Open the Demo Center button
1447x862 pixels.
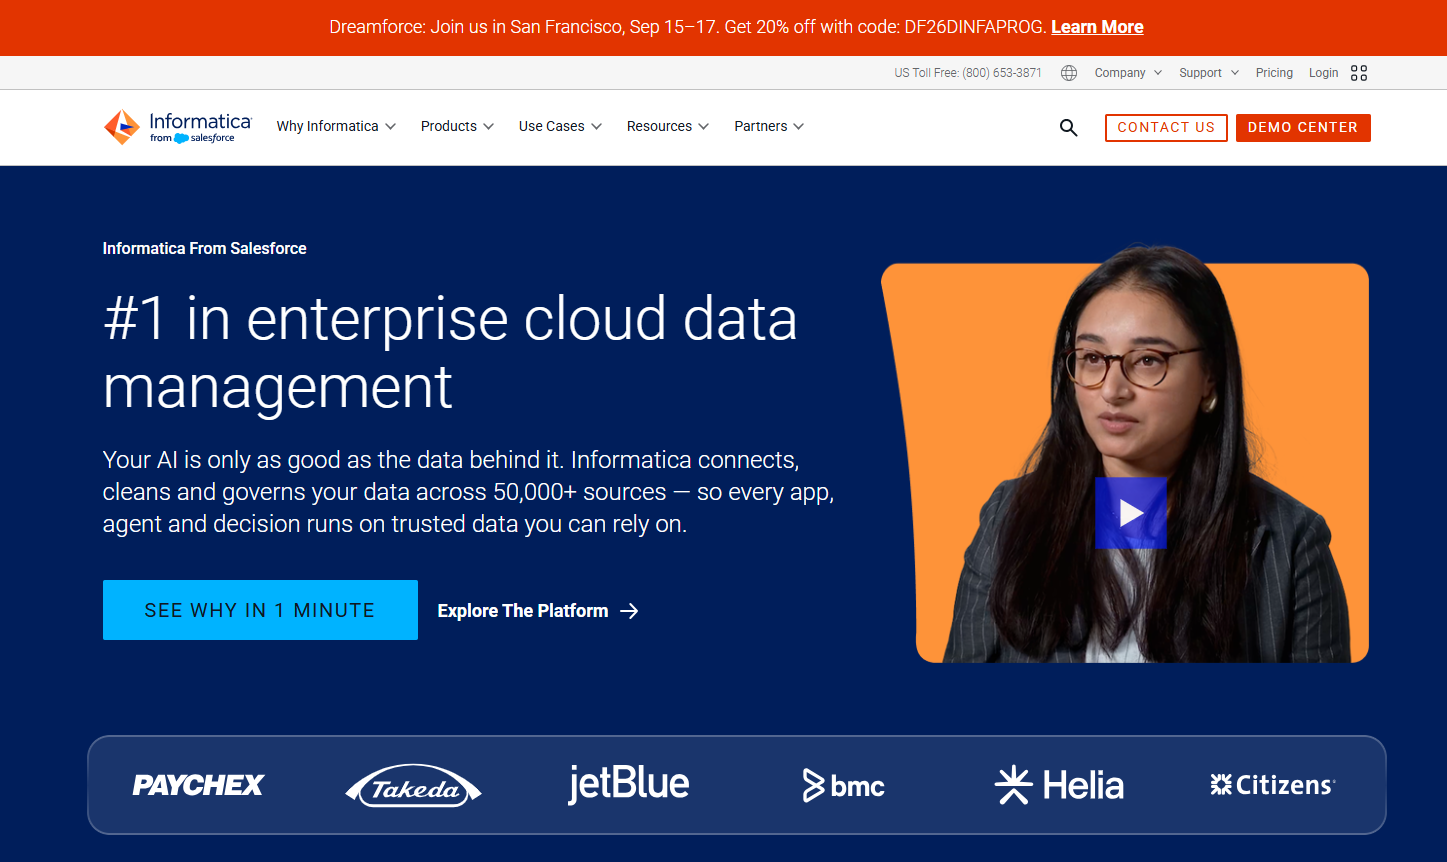click(x=1303, y=128)
